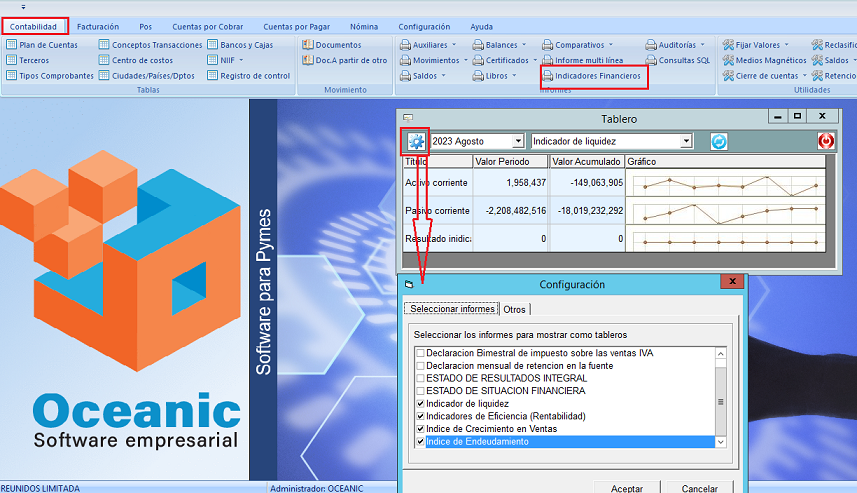
Task: Open the Tablero settings gear icon
Action: [x=416, y=141]
